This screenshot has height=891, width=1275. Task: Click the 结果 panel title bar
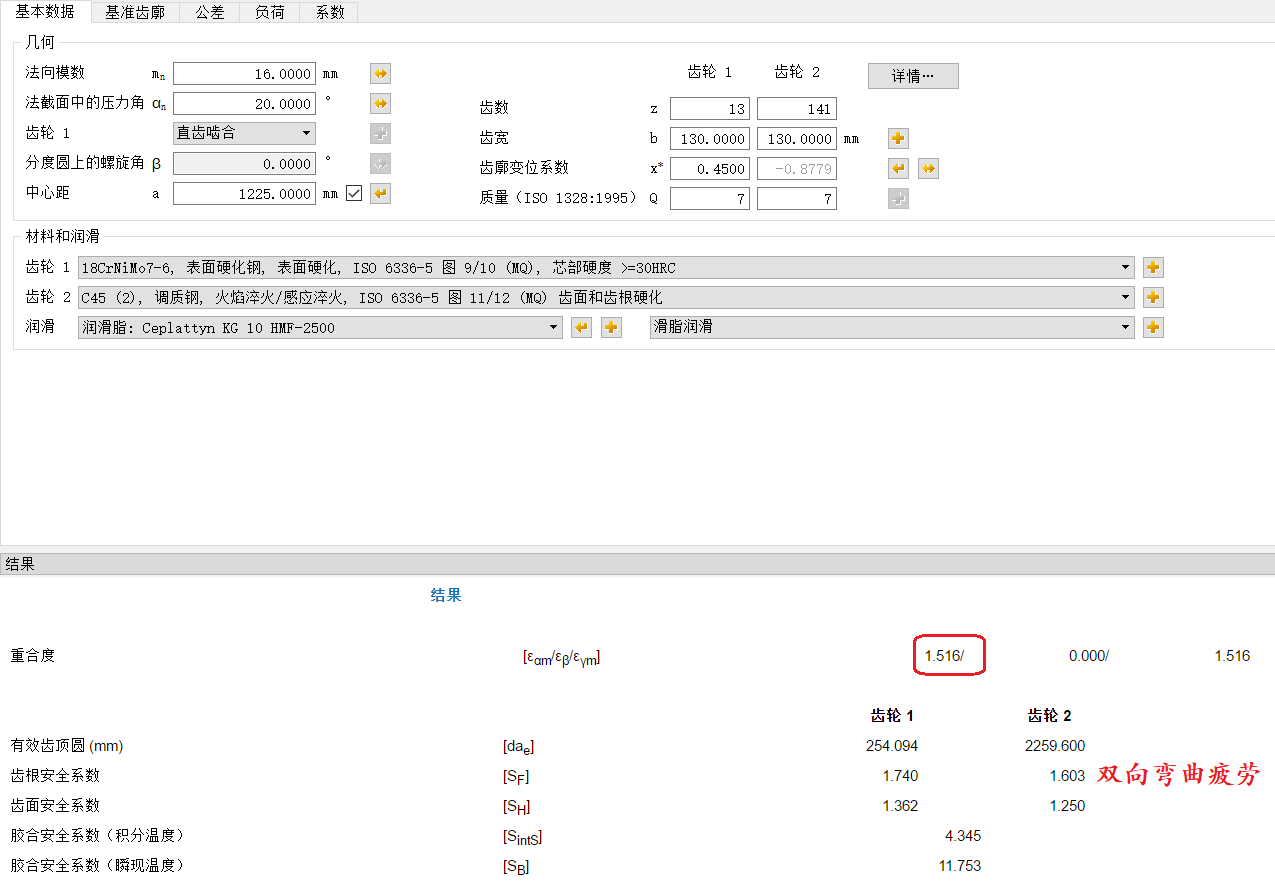tap(637, 563)
